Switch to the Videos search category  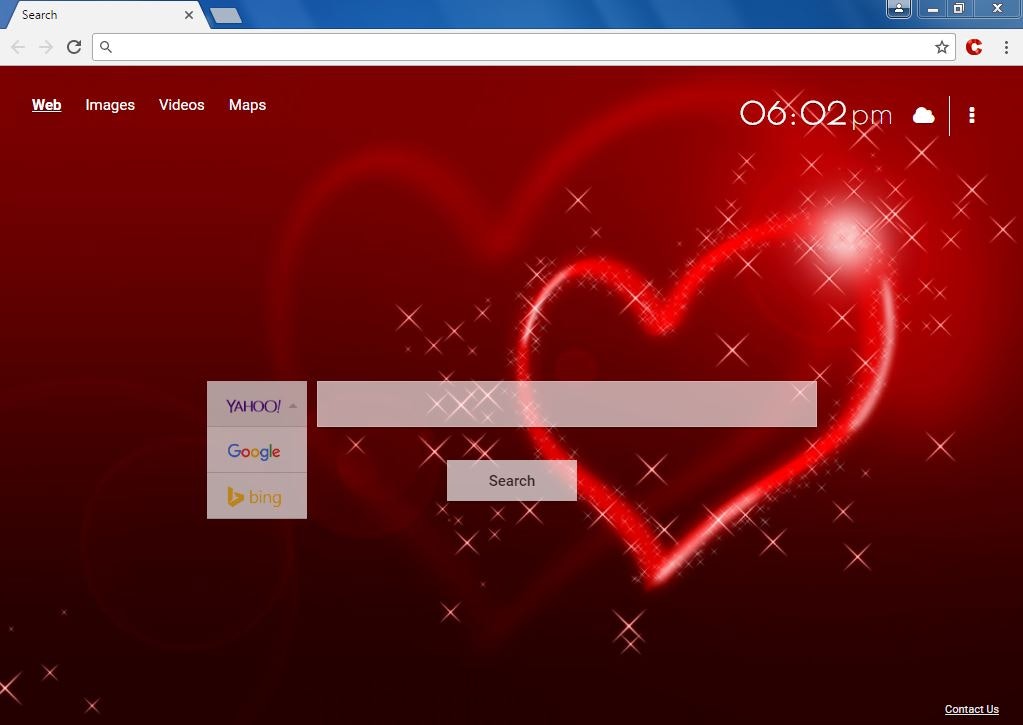pyautogui.click(x=181, y=105)
